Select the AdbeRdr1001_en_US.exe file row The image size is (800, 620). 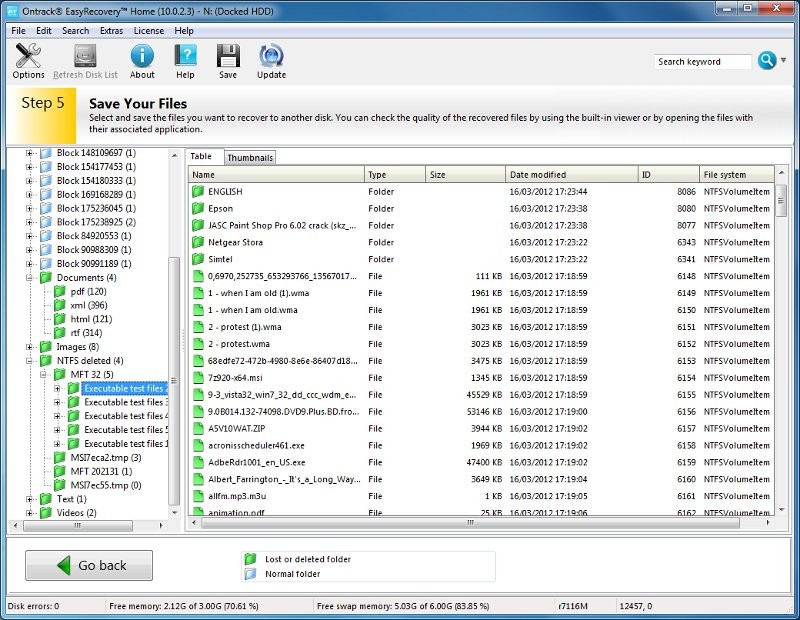tap(481, 462)
